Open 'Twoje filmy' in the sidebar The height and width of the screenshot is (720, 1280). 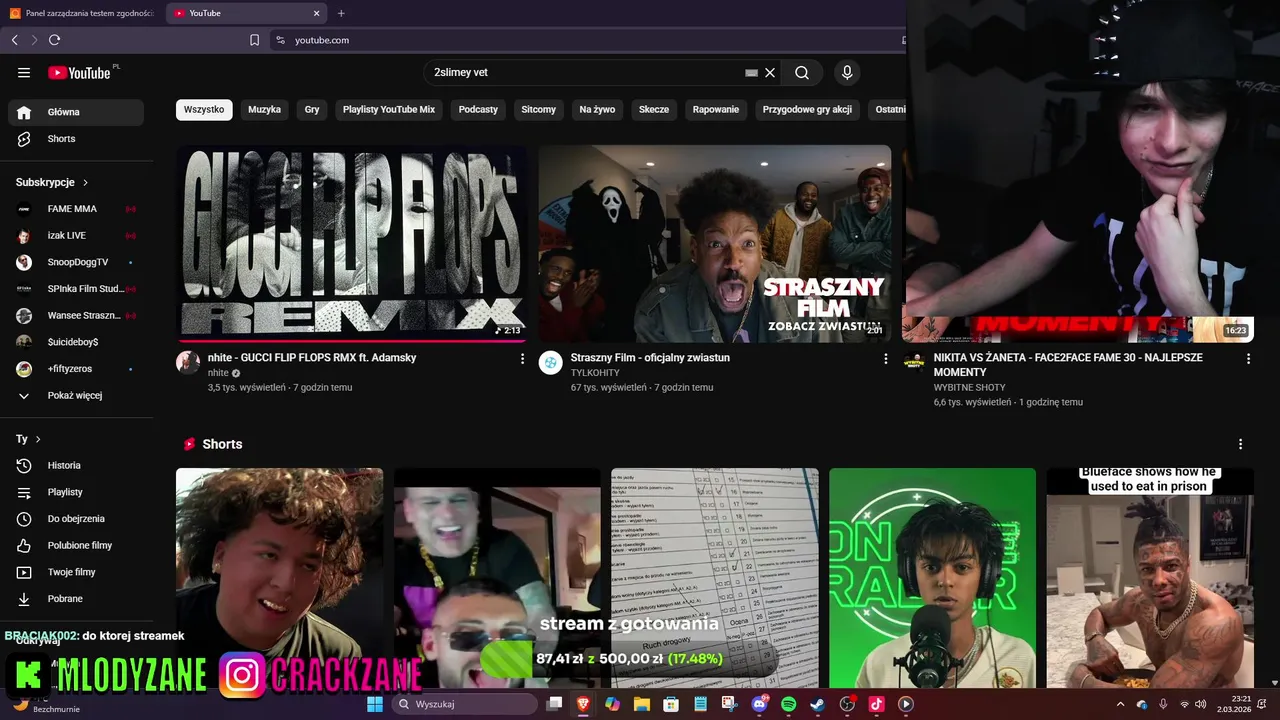[x=76, y=572]
